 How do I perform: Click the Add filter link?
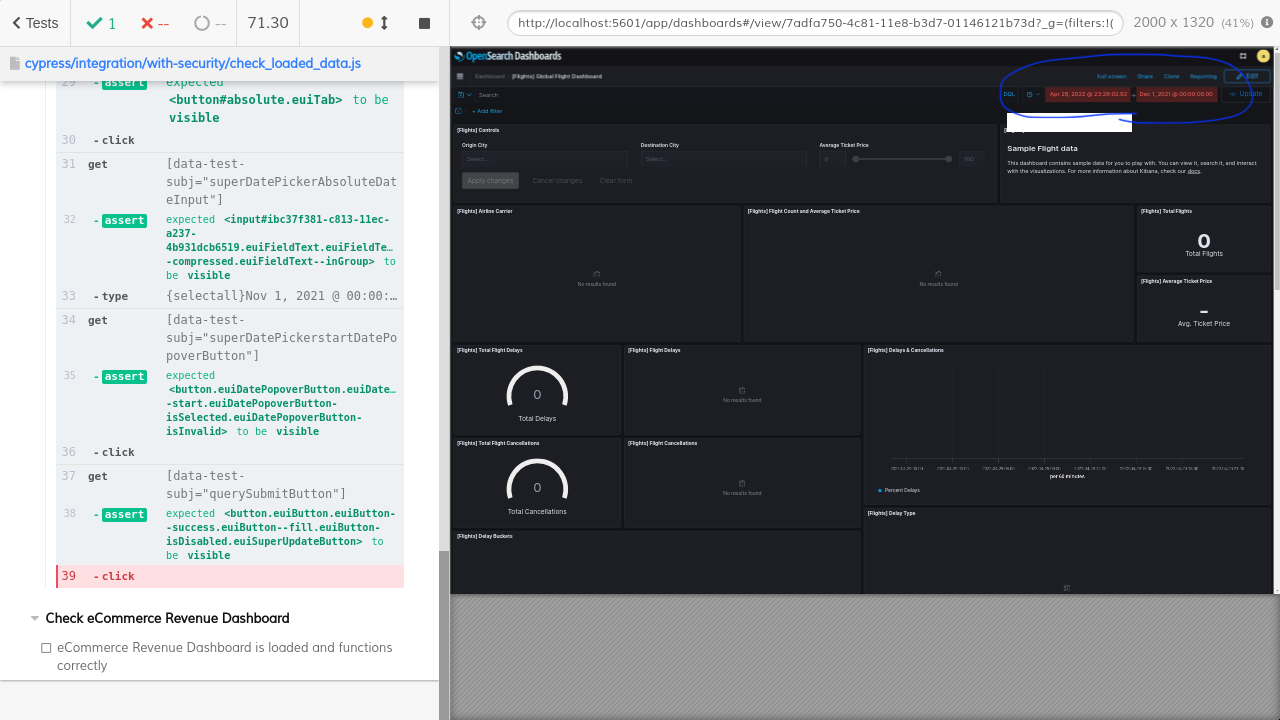(x=487, y=110)
